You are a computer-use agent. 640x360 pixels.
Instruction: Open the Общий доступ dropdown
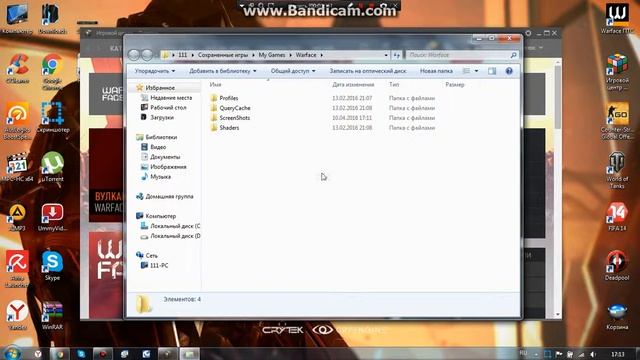(293, 71)
